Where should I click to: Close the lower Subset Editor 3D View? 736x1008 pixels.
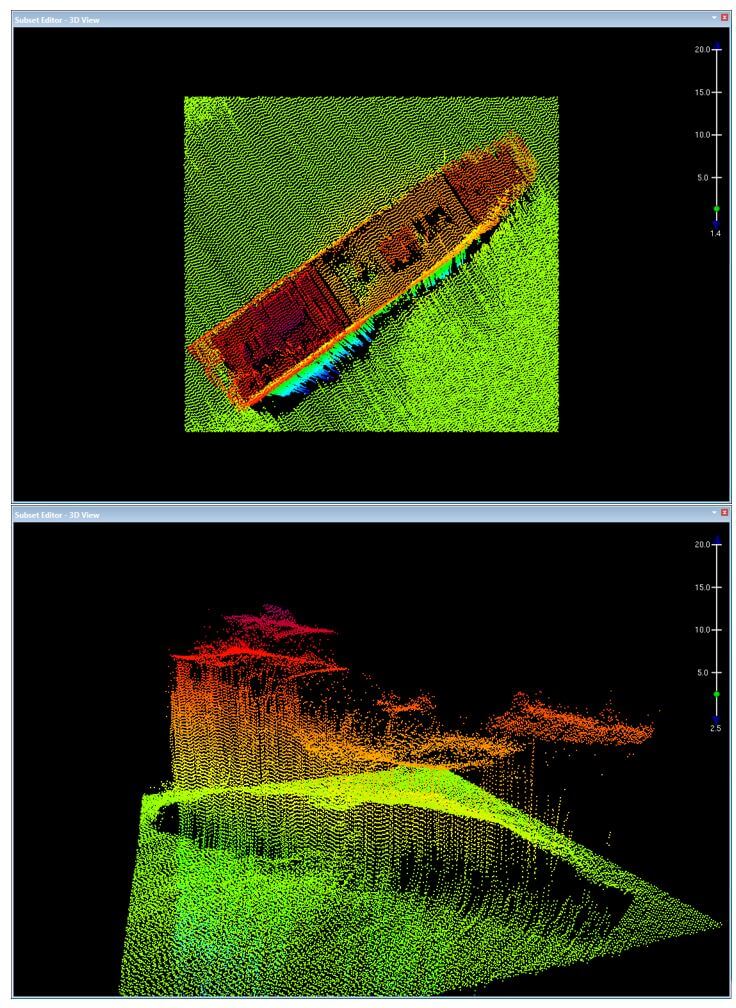(x=724, y=514)
